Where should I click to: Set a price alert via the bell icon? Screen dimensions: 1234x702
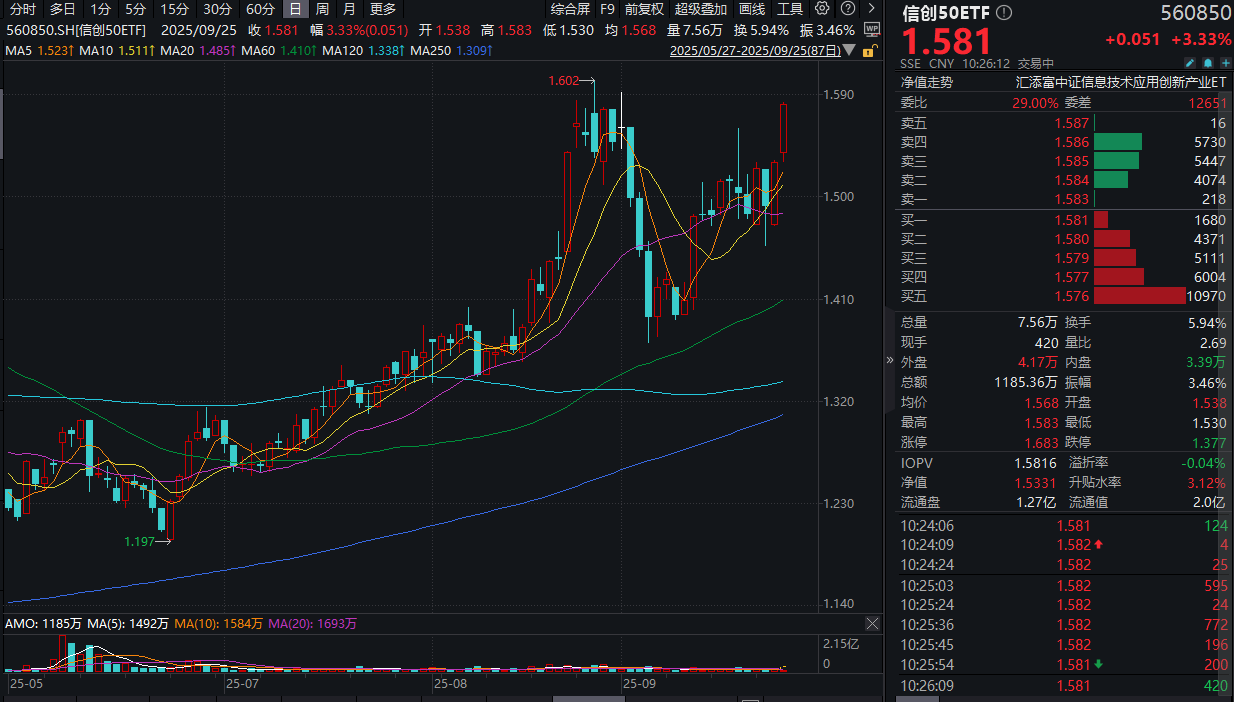click(x=1208, y=61)
